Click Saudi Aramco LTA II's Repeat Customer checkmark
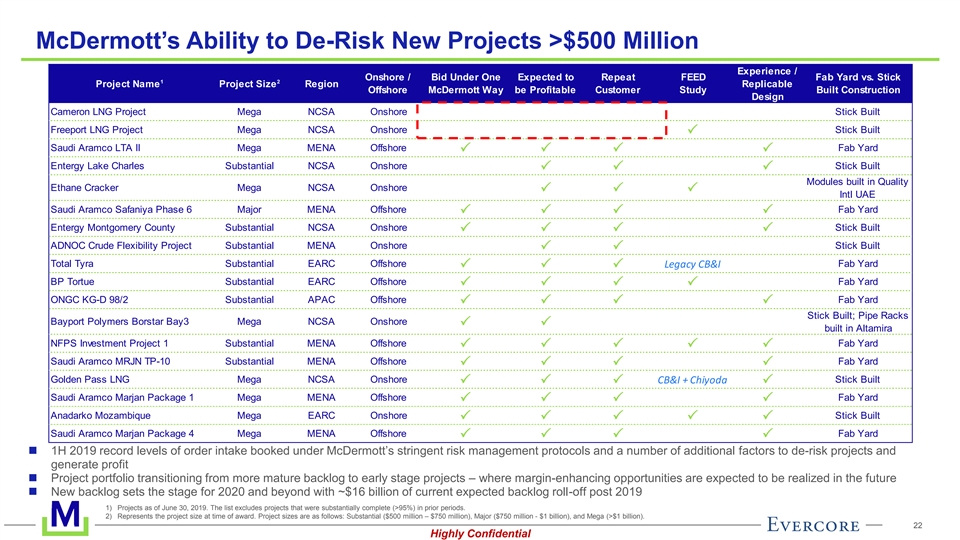 618,148
